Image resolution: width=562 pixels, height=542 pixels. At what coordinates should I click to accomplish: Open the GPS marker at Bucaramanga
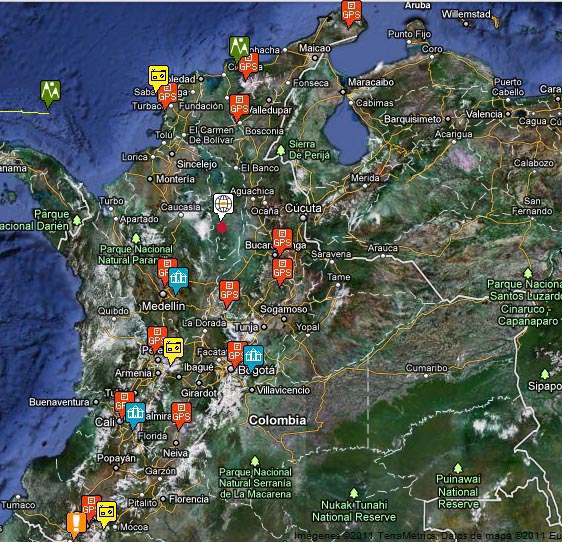282,241
